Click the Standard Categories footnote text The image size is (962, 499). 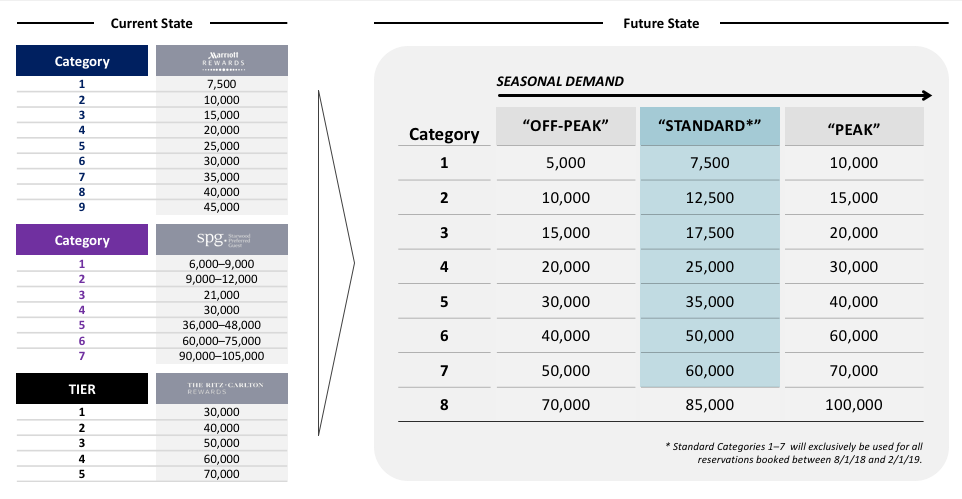pyautogui.click(x=793, y=450)
